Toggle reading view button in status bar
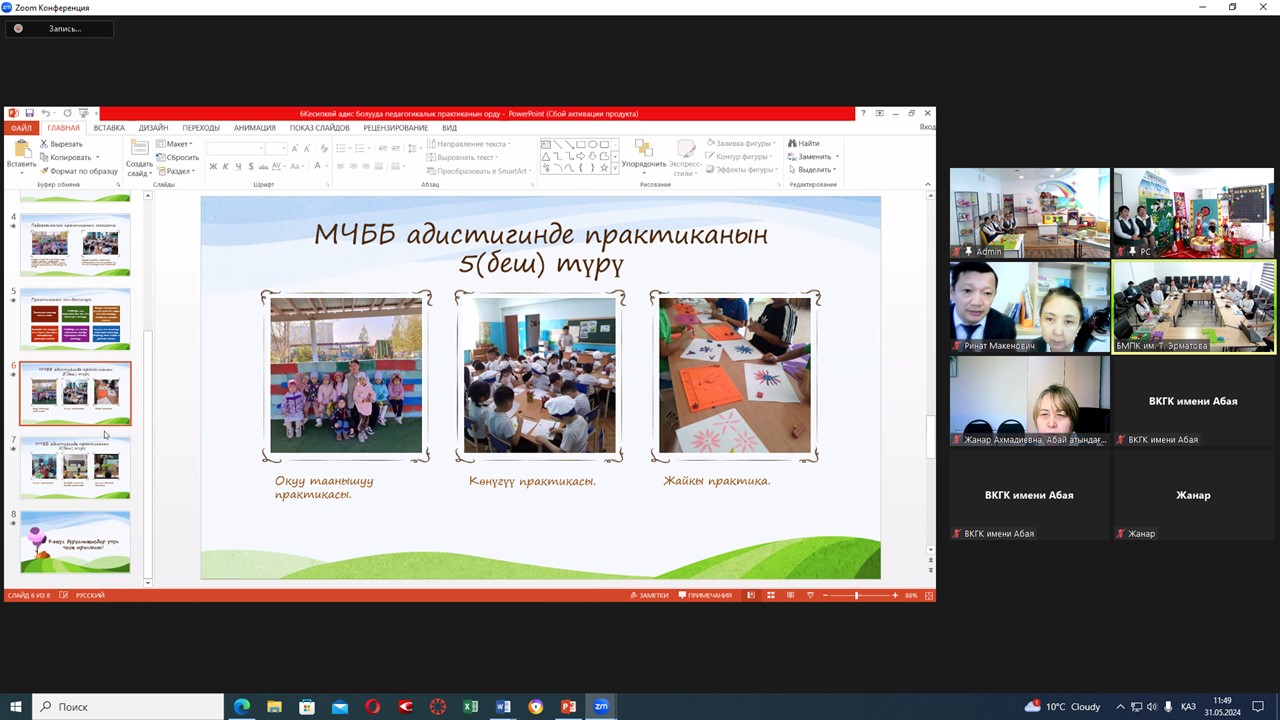This screenshot has width=1280, height=720. pos(790,595)
